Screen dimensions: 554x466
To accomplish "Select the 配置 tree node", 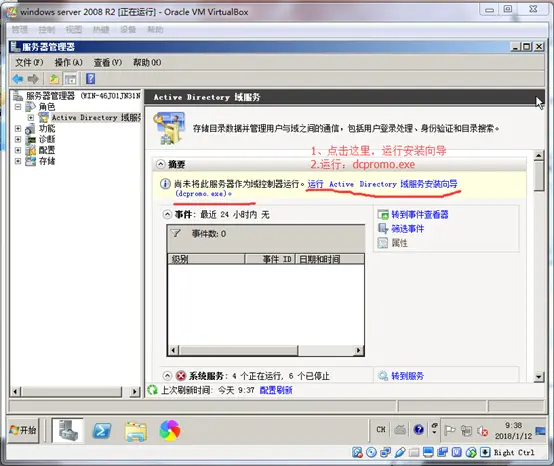I will [x=40, y=150].
